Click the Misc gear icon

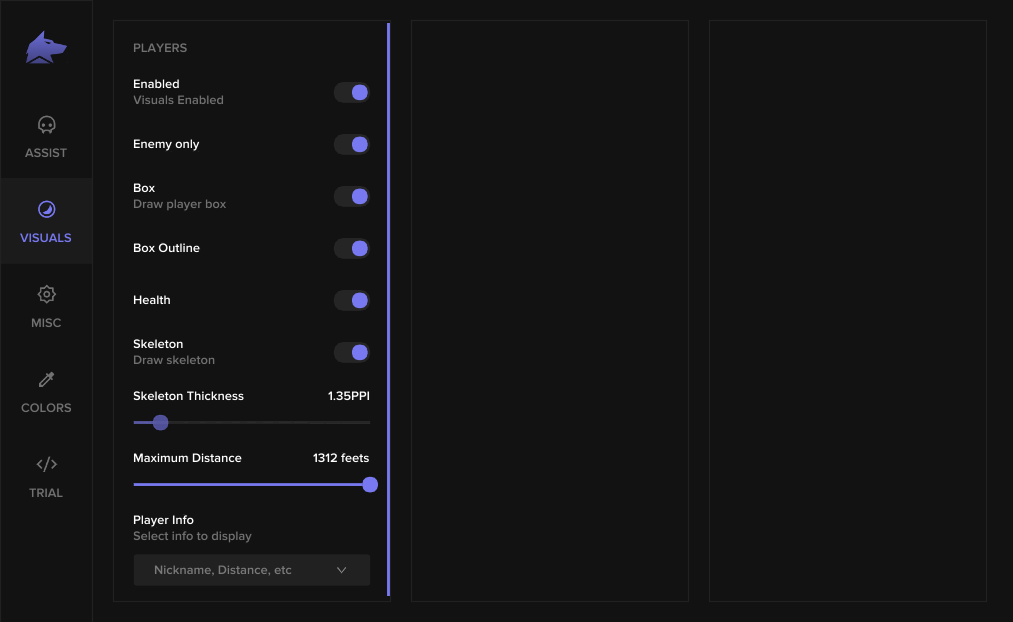point(47,295)
